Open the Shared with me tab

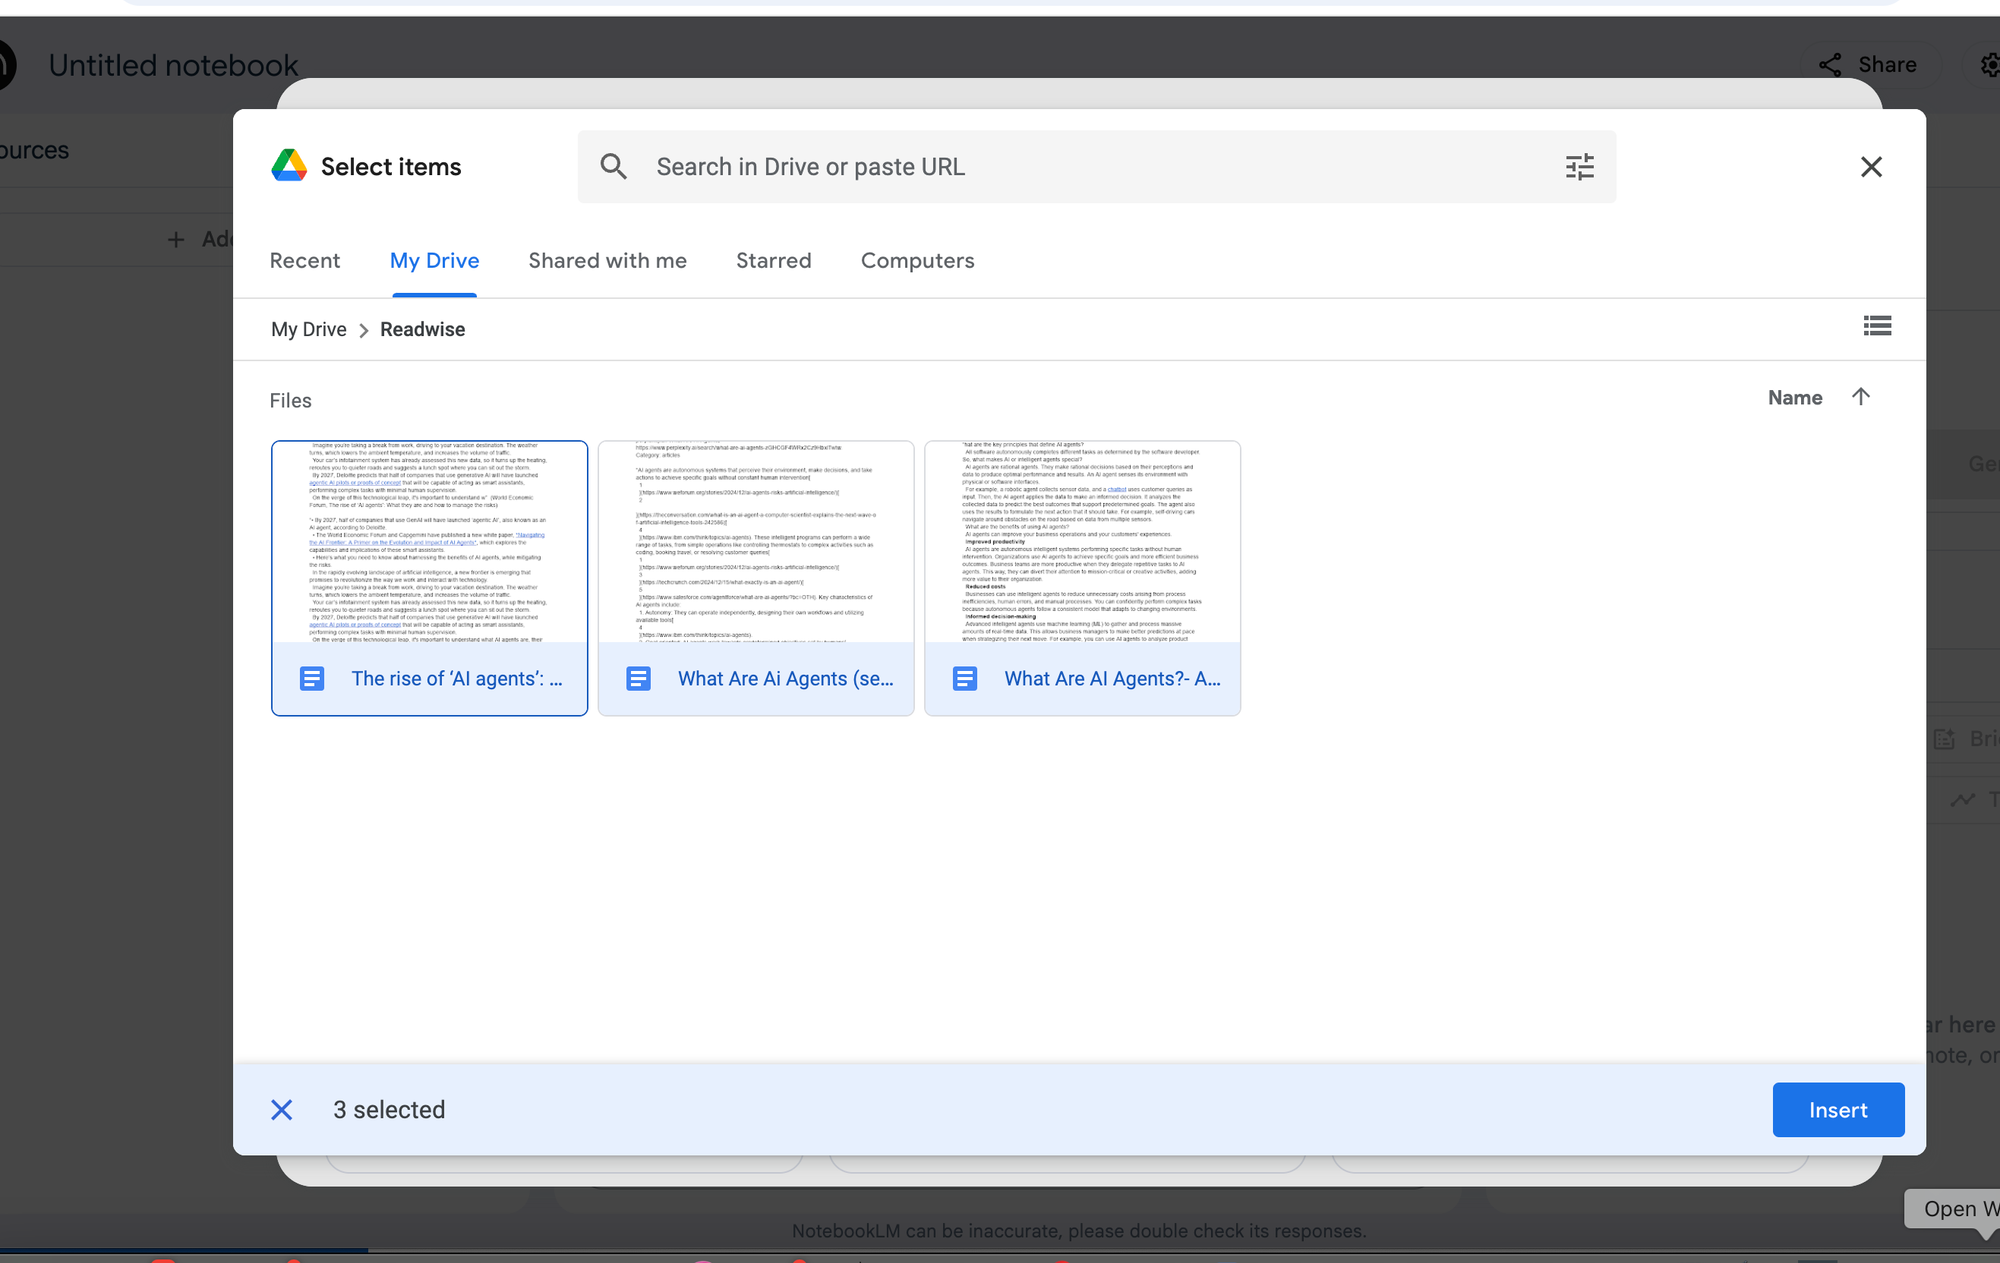607,261
